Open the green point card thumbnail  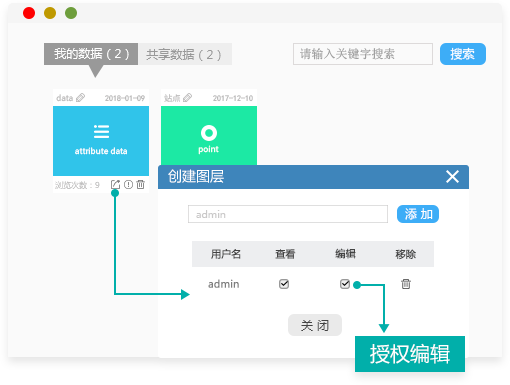tap(209, 136)
